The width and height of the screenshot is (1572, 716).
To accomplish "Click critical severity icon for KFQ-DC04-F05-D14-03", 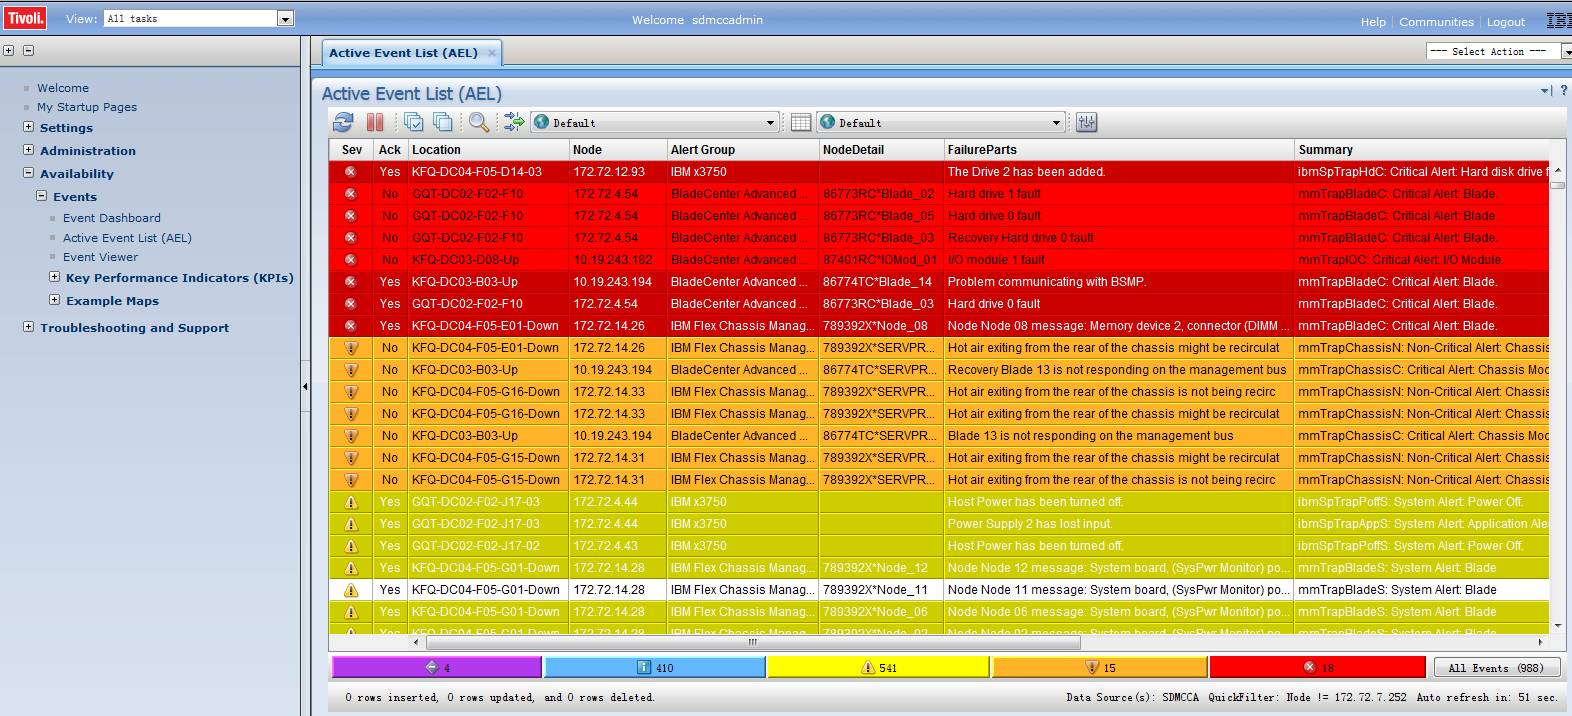I will click(351, 172).
